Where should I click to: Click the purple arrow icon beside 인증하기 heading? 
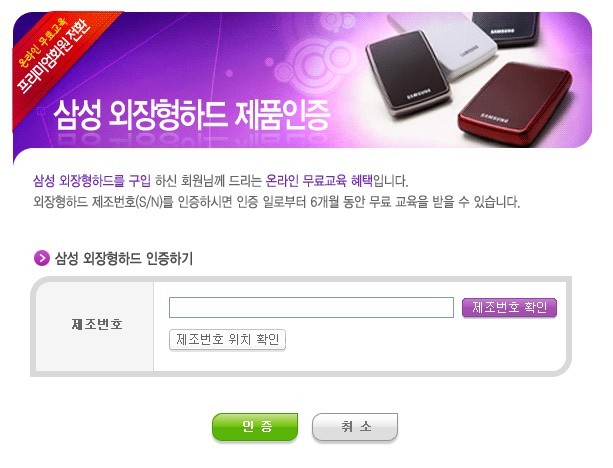point(42,258)
